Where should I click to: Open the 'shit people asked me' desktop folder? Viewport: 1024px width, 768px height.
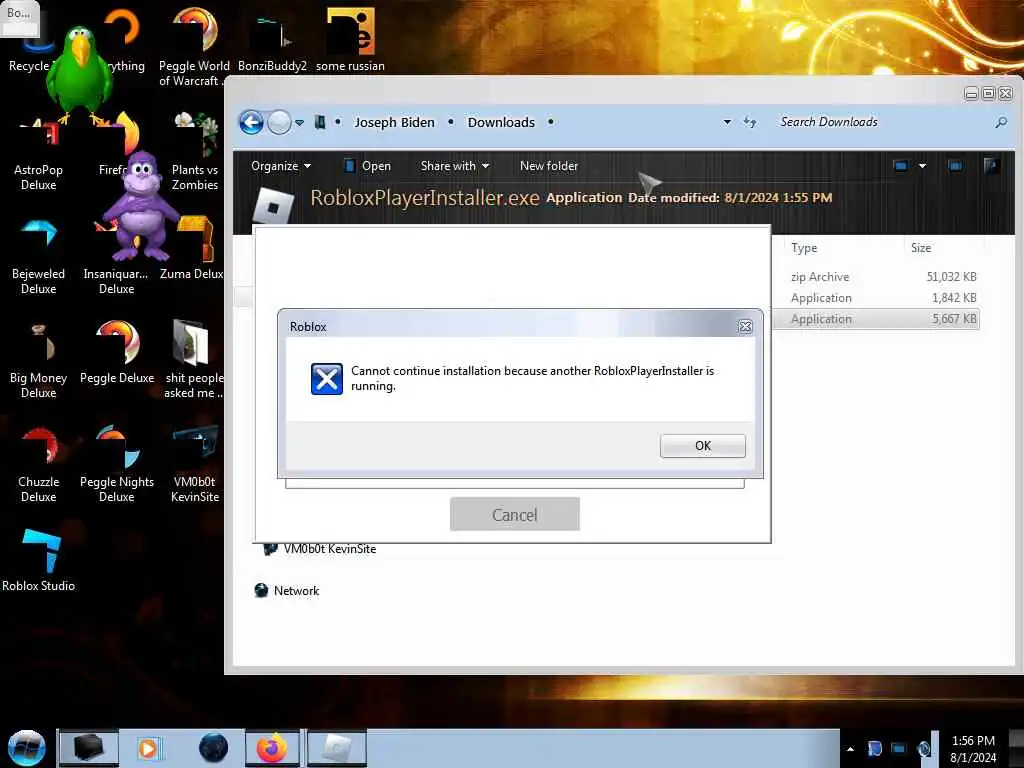[193, 360]
